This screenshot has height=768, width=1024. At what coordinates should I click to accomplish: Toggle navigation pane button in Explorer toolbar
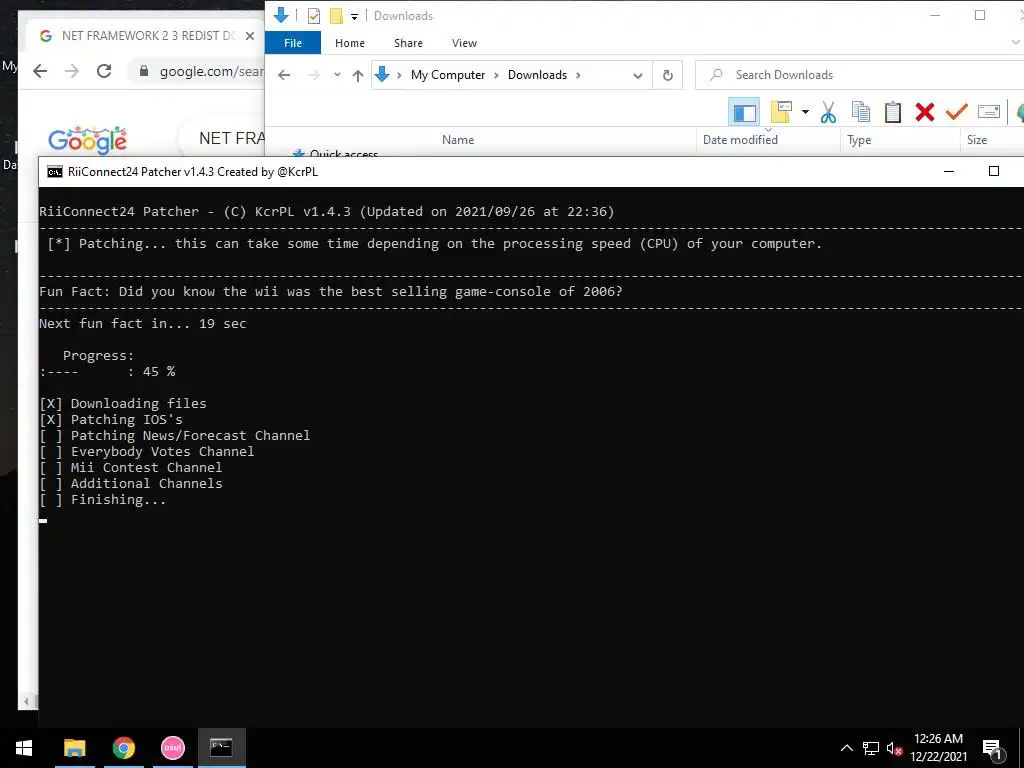(x=744, y=112)
